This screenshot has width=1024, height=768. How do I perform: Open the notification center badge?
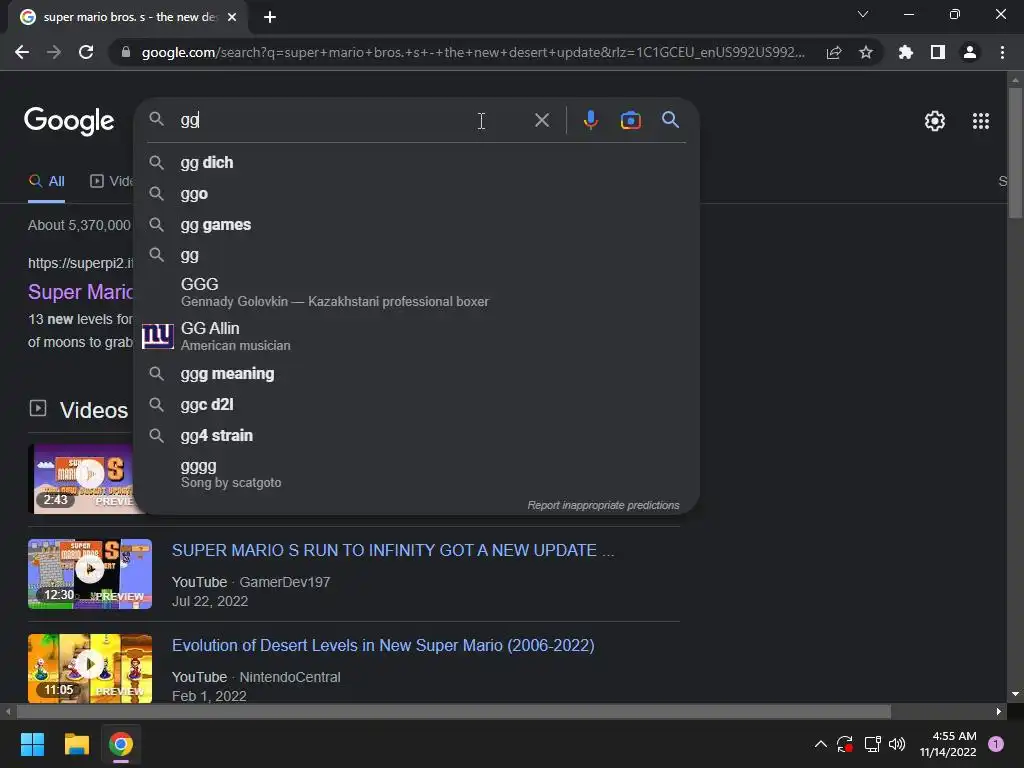click(x=996, y=744)
